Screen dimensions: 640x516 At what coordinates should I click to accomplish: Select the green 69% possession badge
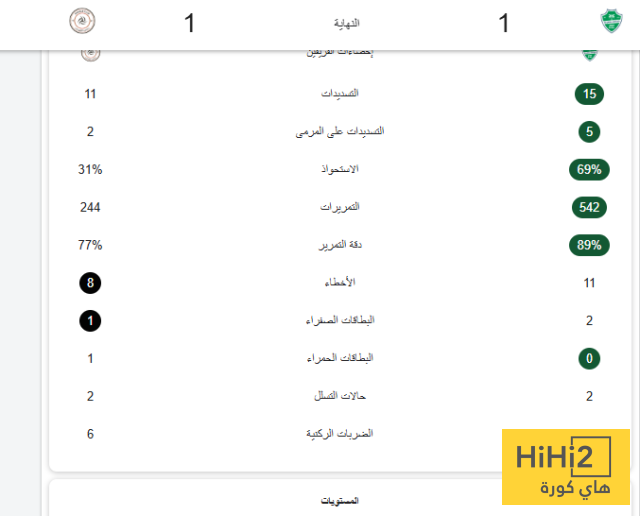click(589, 170)
